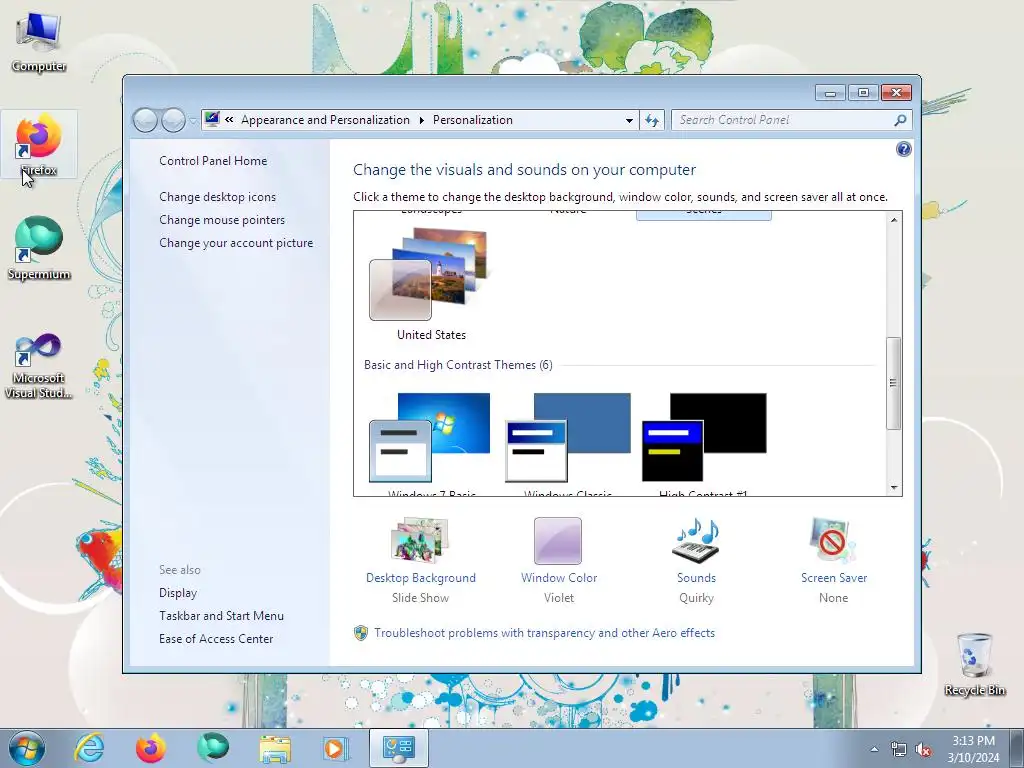
Task: Click the theme list scrollbar thumb
Action: (x=893, y=383)
